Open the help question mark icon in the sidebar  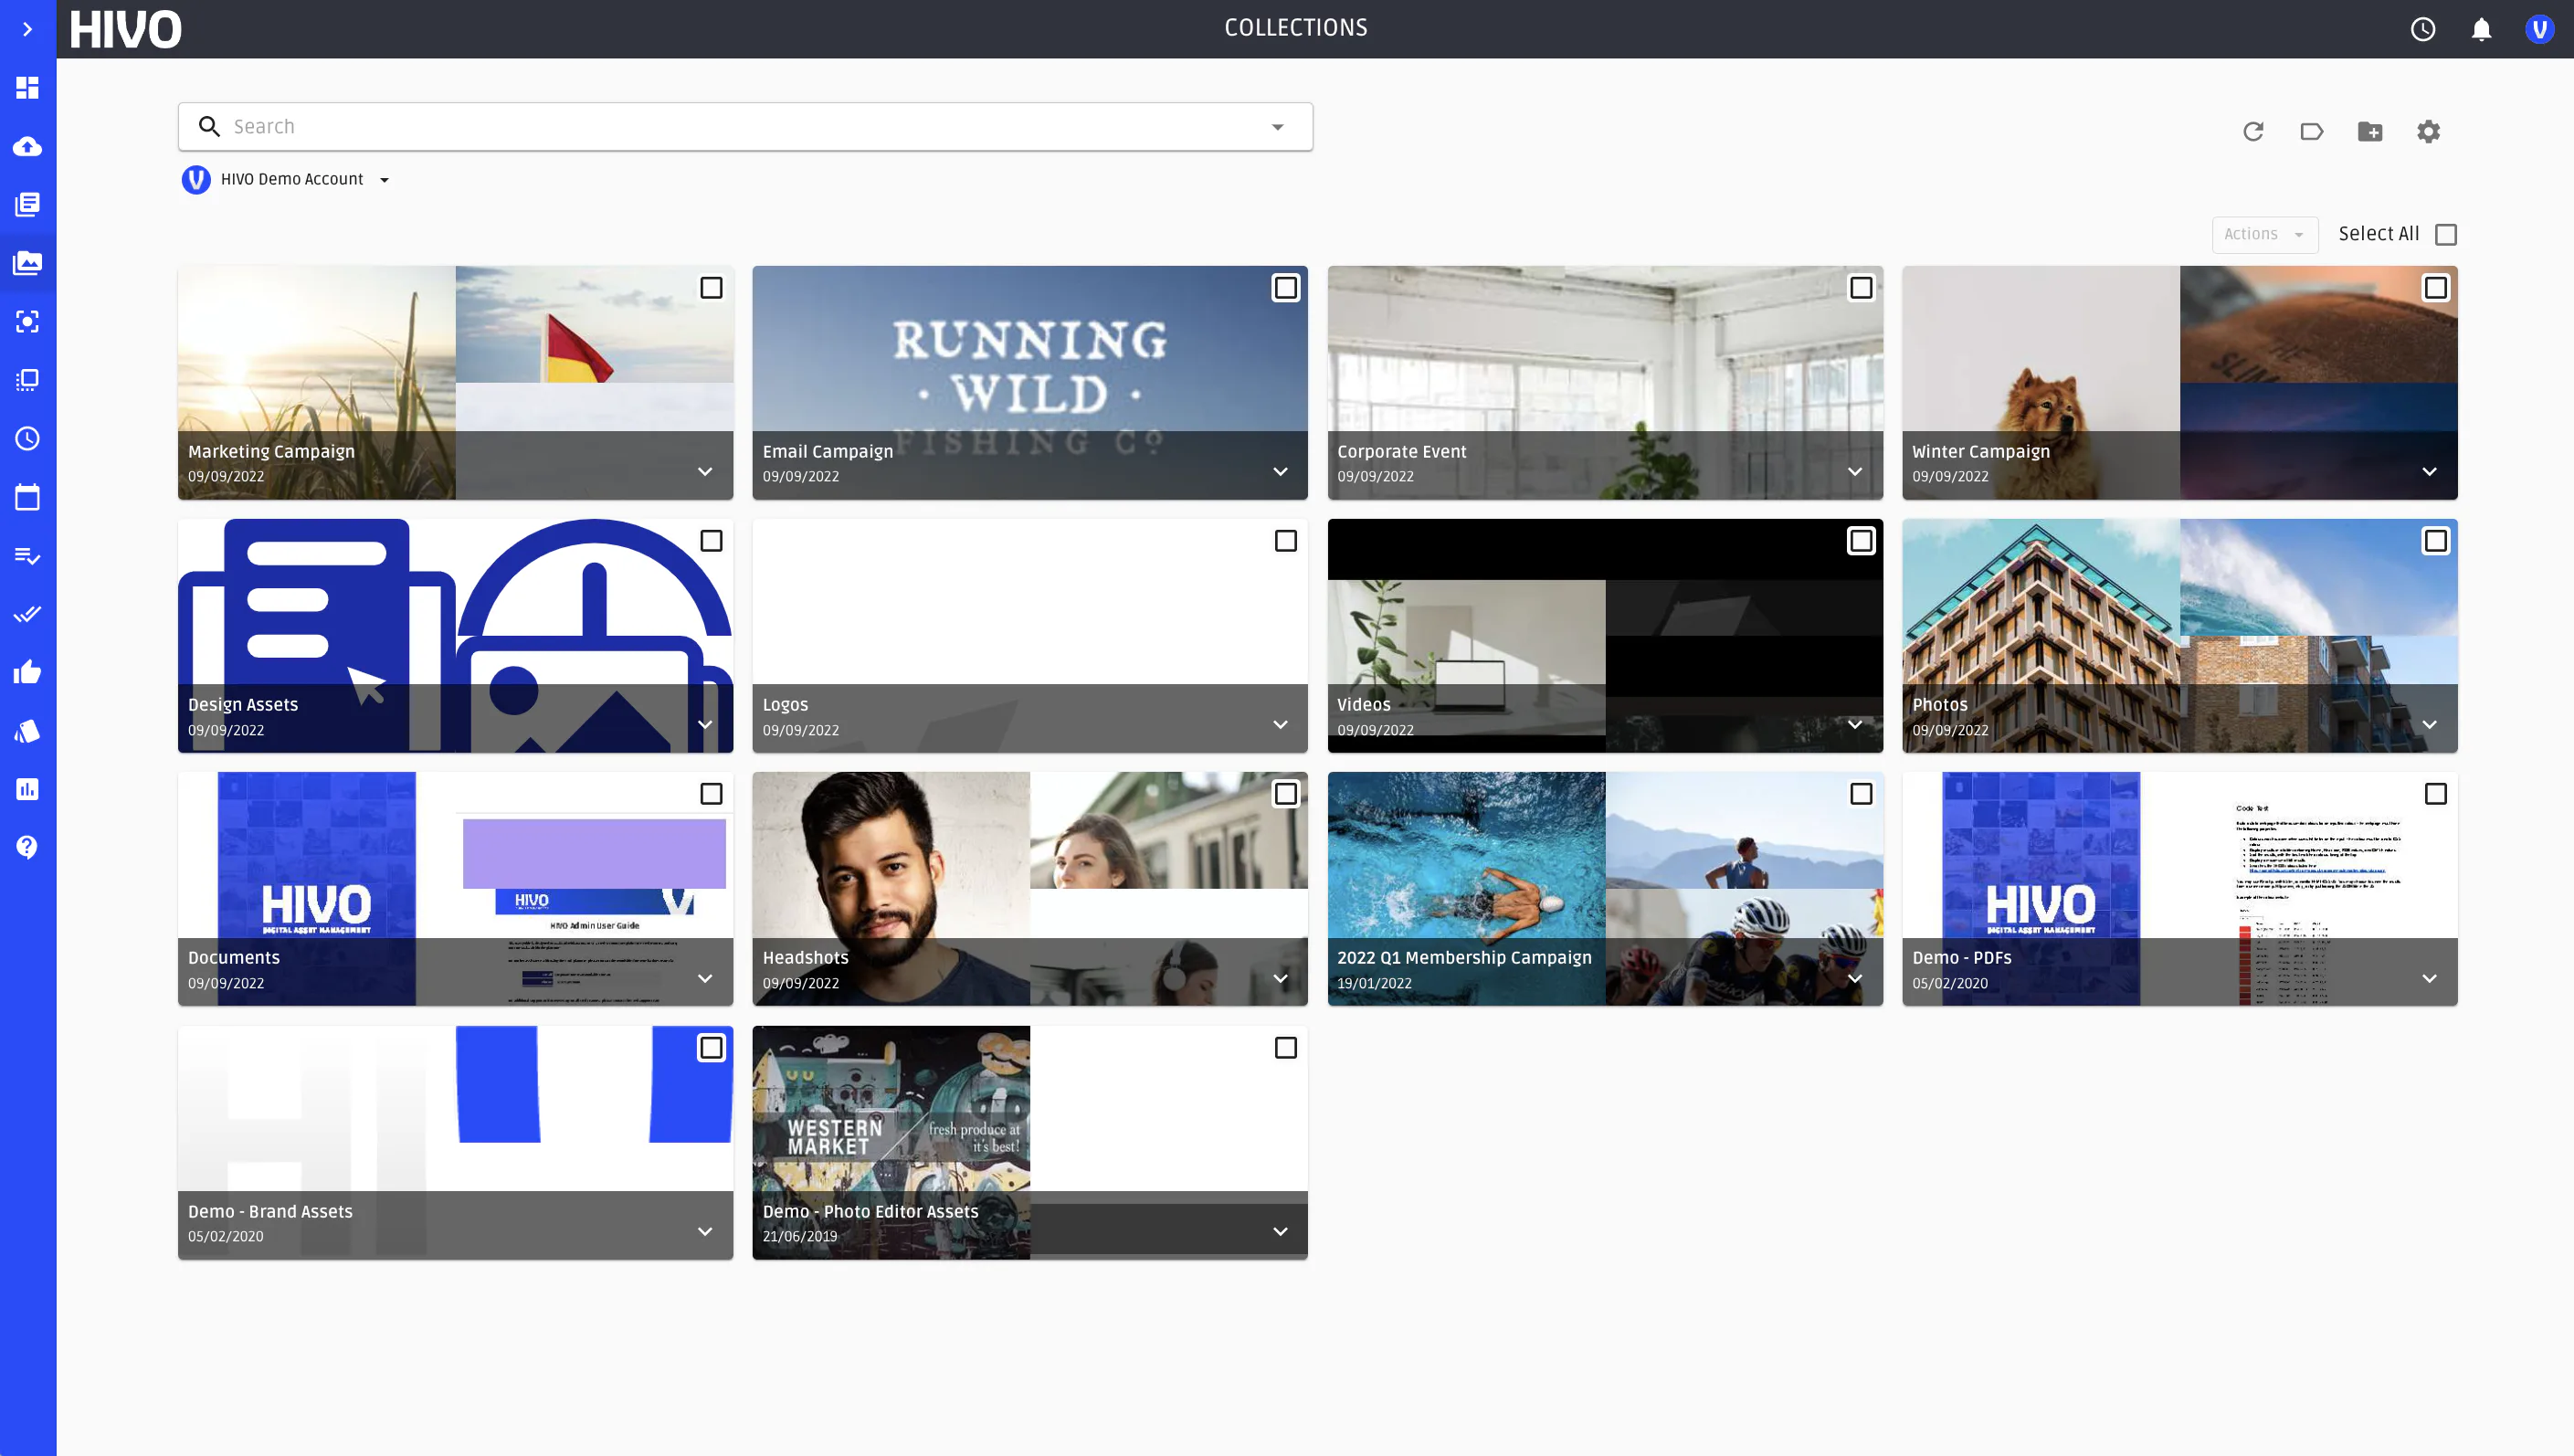27,847
